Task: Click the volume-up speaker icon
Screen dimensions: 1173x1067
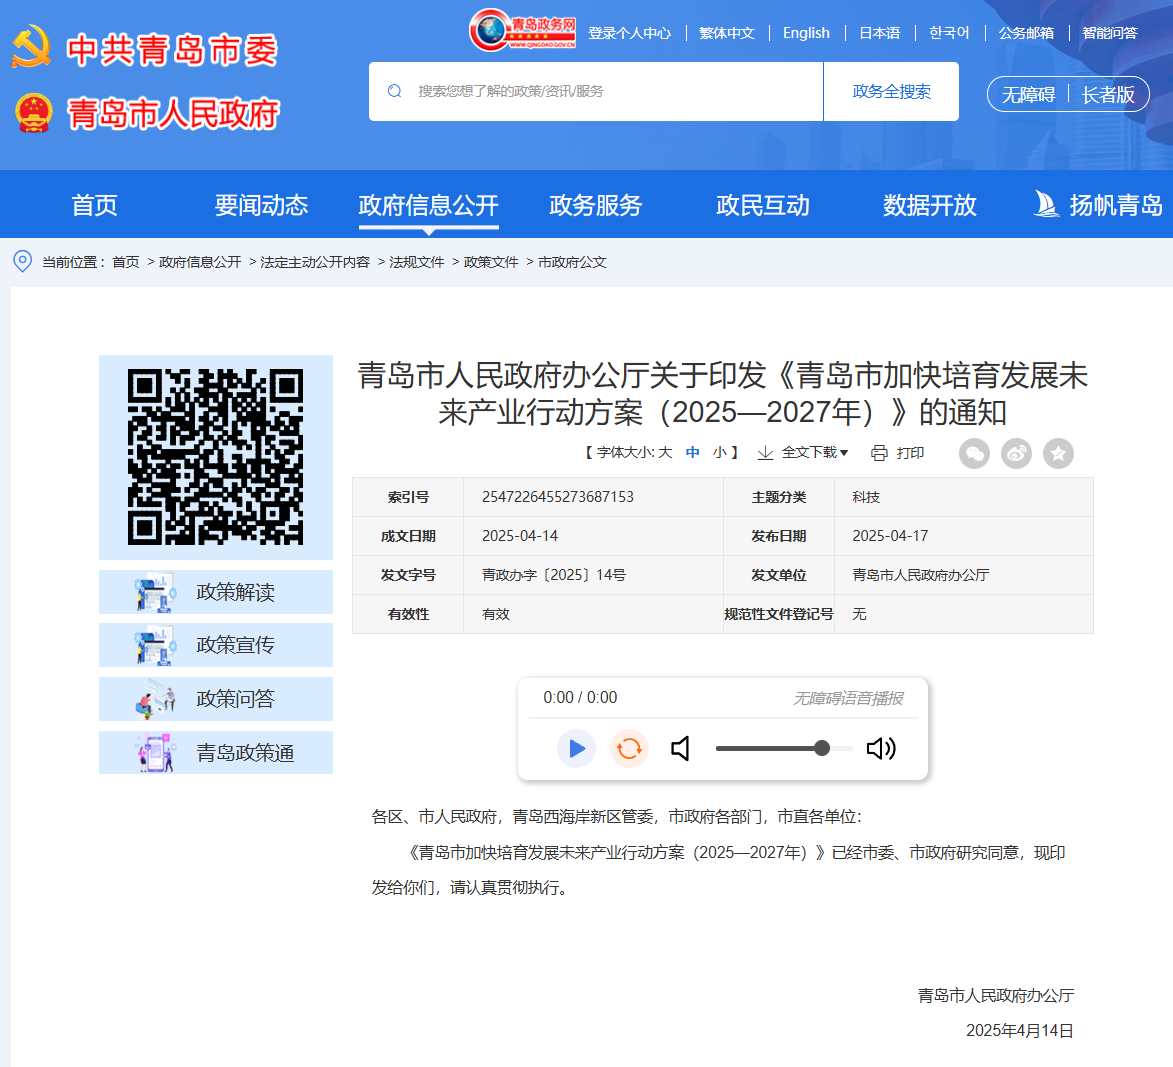Action: tap(880, 748)
